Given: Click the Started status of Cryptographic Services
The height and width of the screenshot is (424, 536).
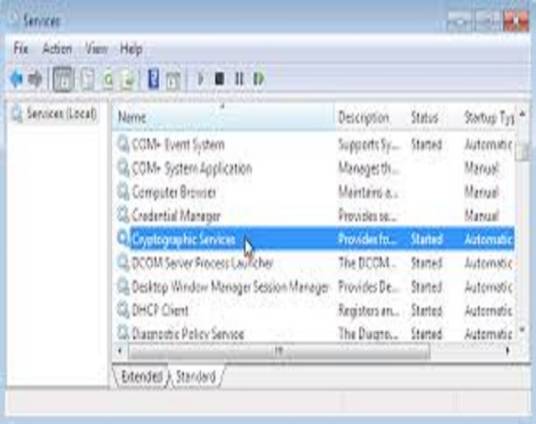Looking at the screenshot, I should (x=427, y=239).
